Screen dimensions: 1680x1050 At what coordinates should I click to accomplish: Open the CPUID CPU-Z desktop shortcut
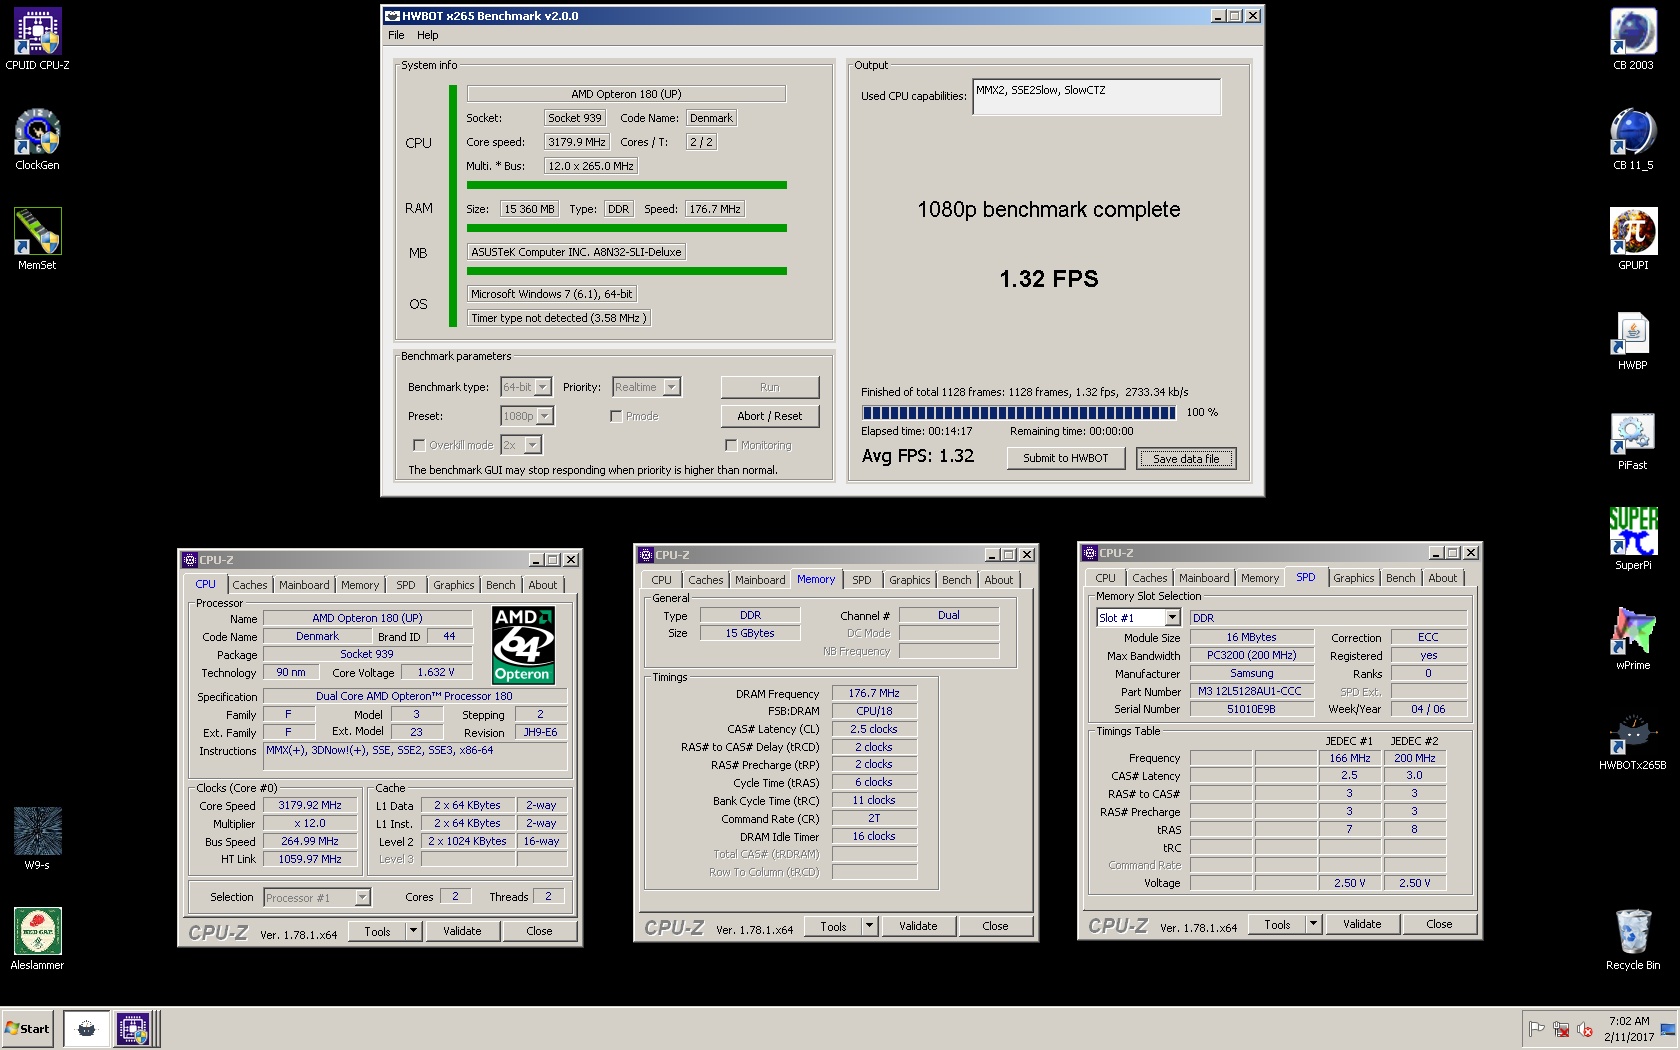coord(37,38)
